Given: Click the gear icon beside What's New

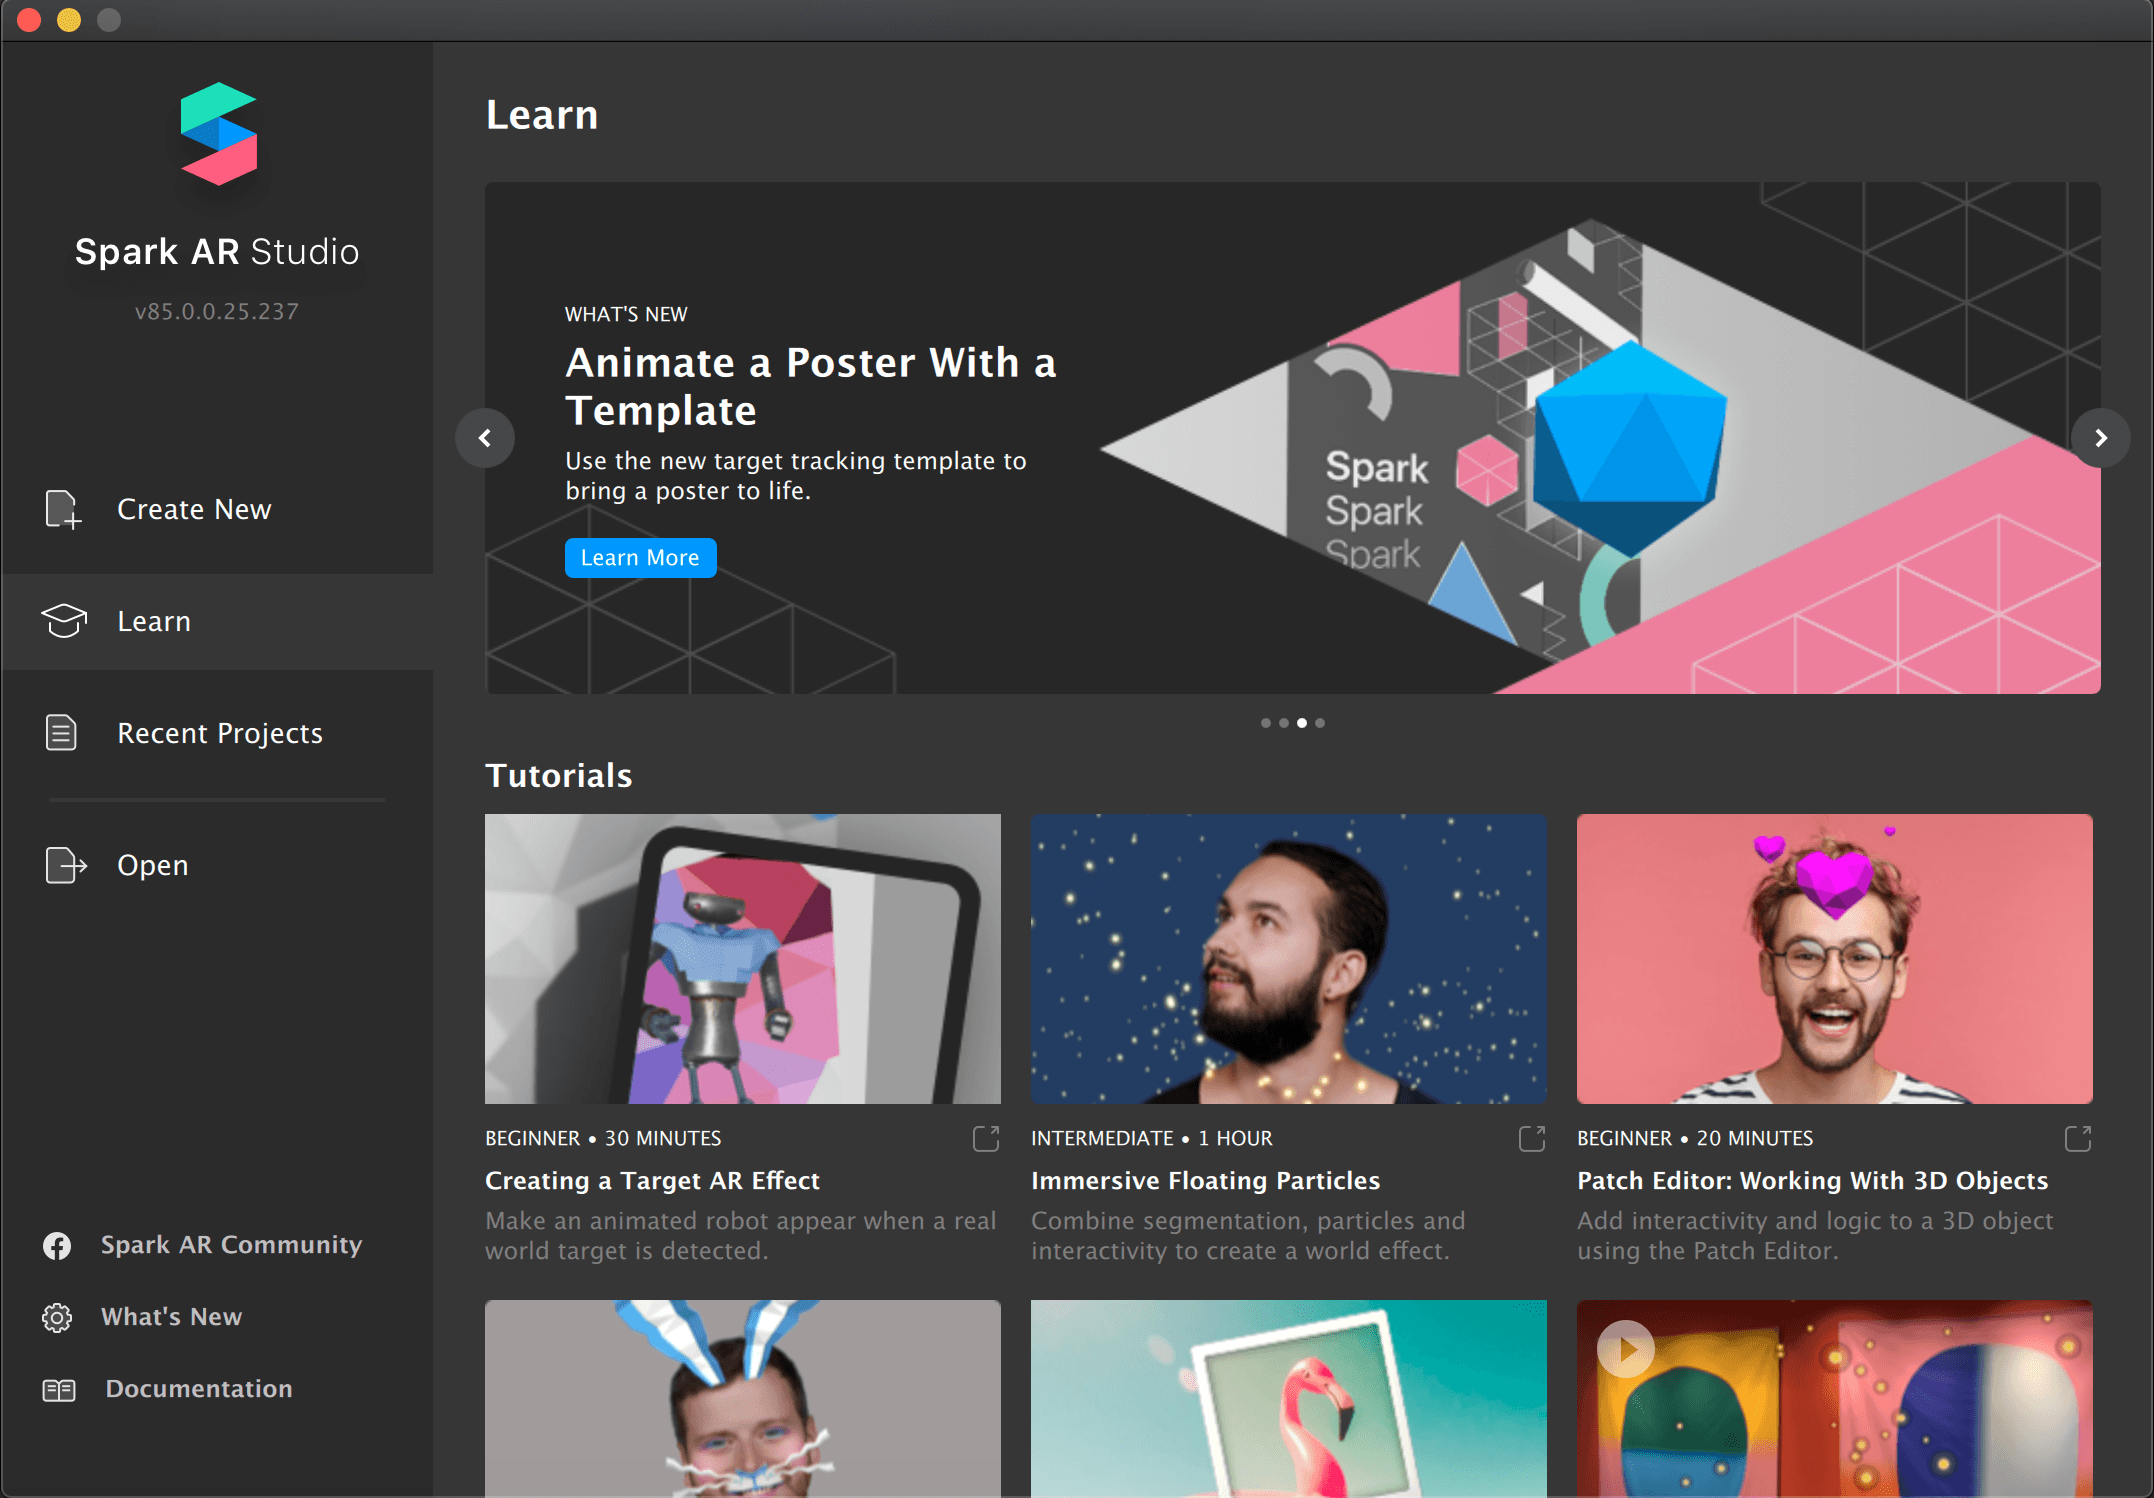Looking at the screenshot, I should click(x=57, y=1317).
